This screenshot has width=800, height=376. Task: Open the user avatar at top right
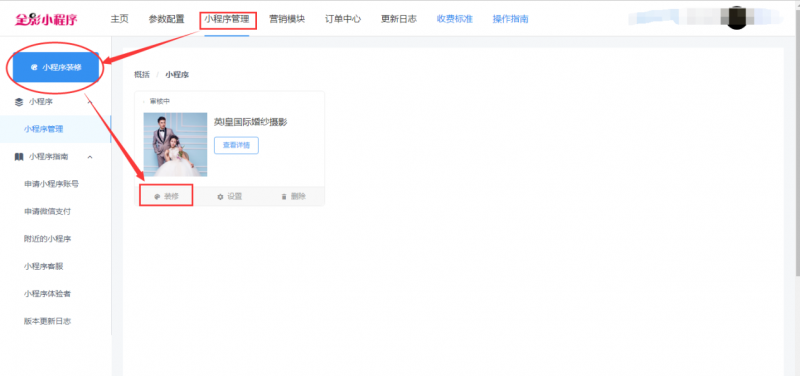coord(736,18)
